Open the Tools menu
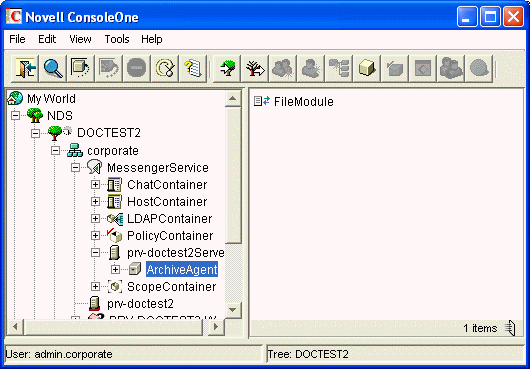The width and height of the screenshot is (530, 369). pos(117,39)
